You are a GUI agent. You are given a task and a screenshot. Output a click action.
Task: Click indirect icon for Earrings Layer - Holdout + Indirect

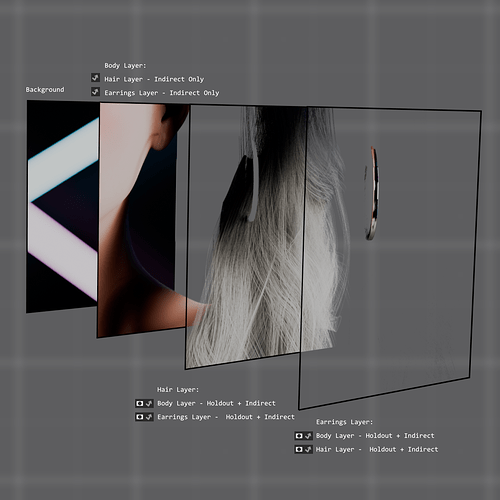(x=149, y=417)
